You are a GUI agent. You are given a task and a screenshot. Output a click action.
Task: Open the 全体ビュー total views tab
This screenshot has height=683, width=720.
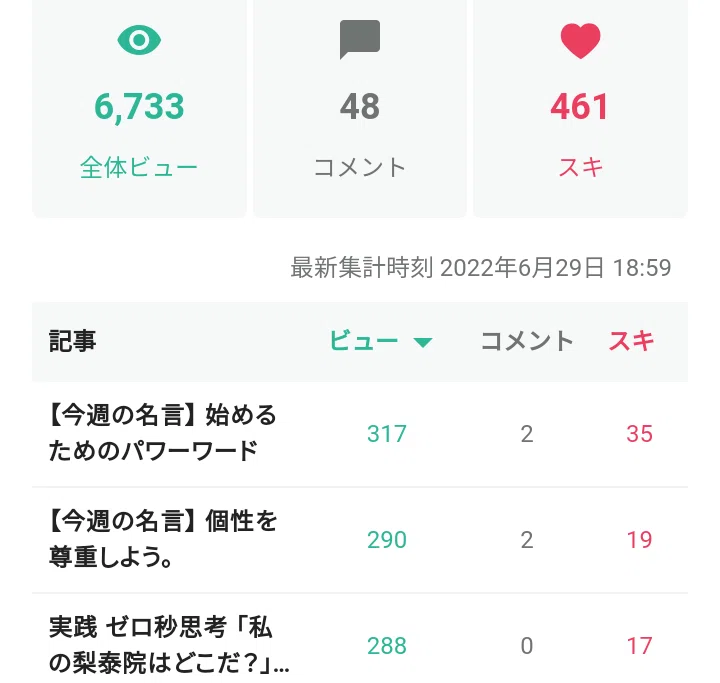pos(139,109)
